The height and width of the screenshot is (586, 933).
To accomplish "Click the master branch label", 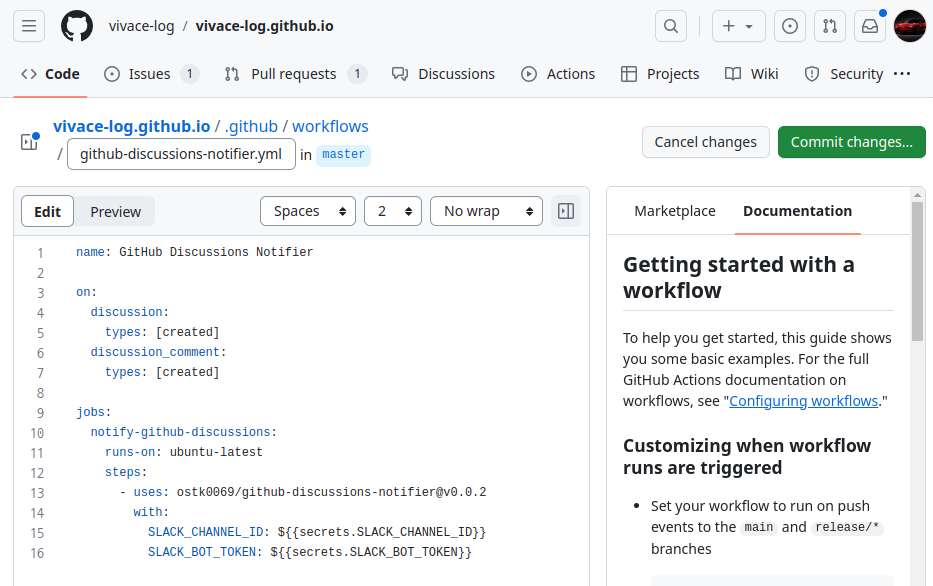I will tap(343, 155).
